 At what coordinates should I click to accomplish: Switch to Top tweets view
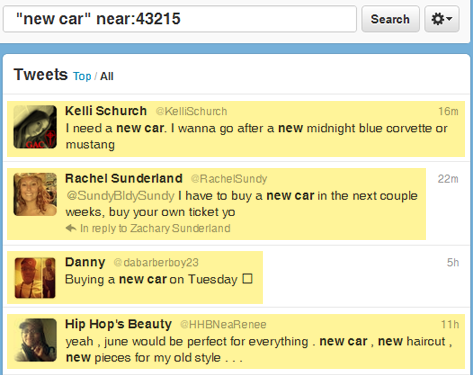click(82, 76)
